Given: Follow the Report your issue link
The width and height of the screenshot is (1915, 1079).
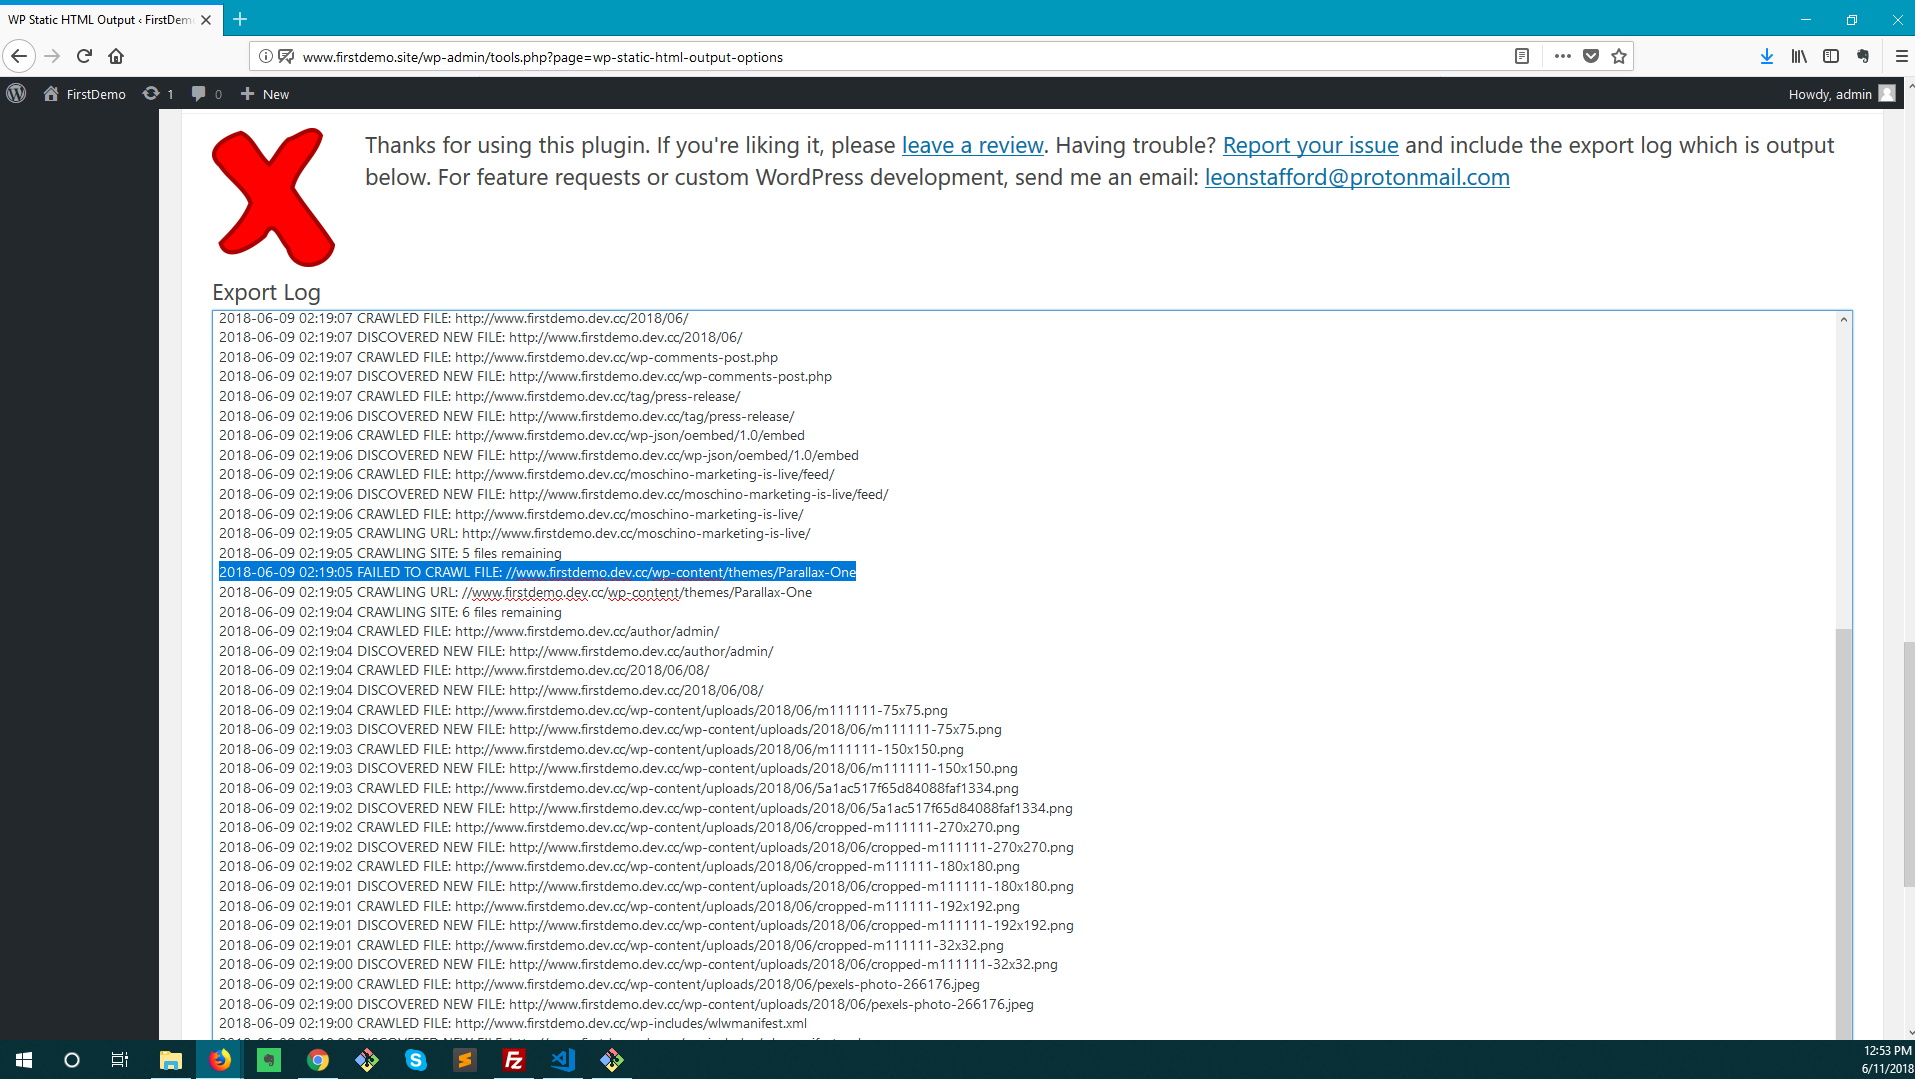Looking at the screenshot, I should point(1310,145).
